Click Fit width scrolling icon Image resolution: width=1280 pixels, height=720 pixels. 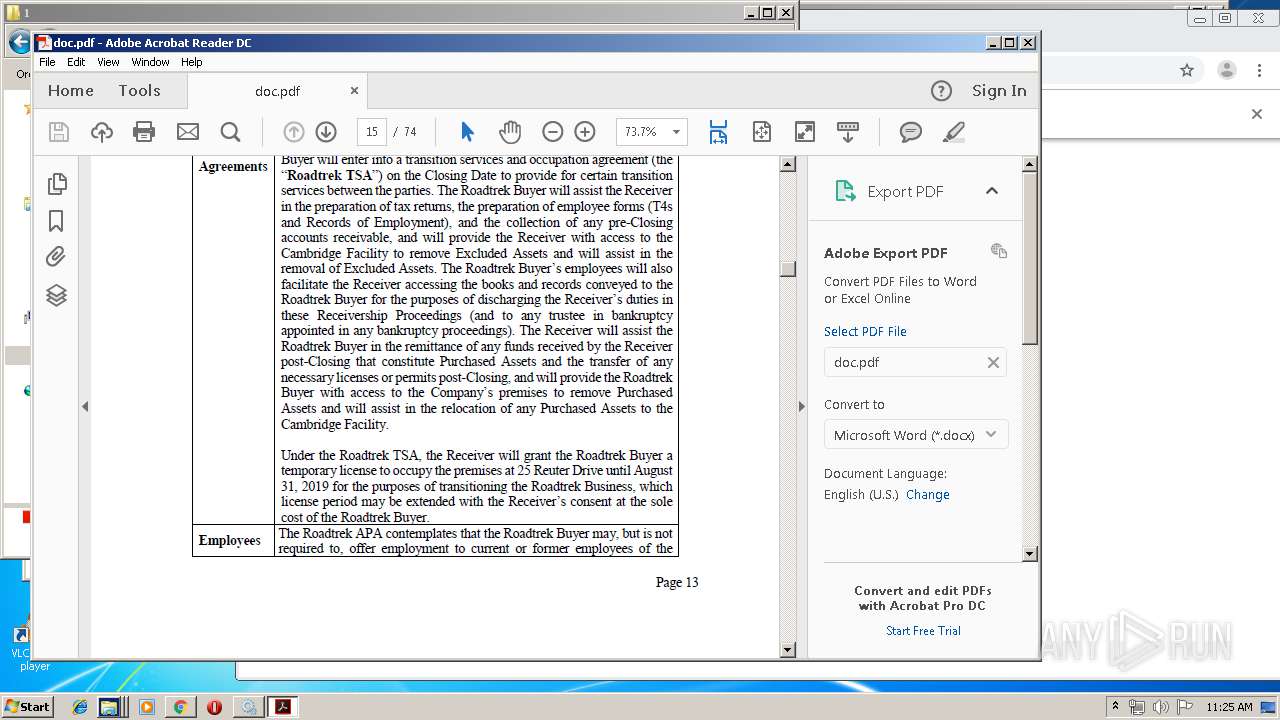(x=718, y=132)
